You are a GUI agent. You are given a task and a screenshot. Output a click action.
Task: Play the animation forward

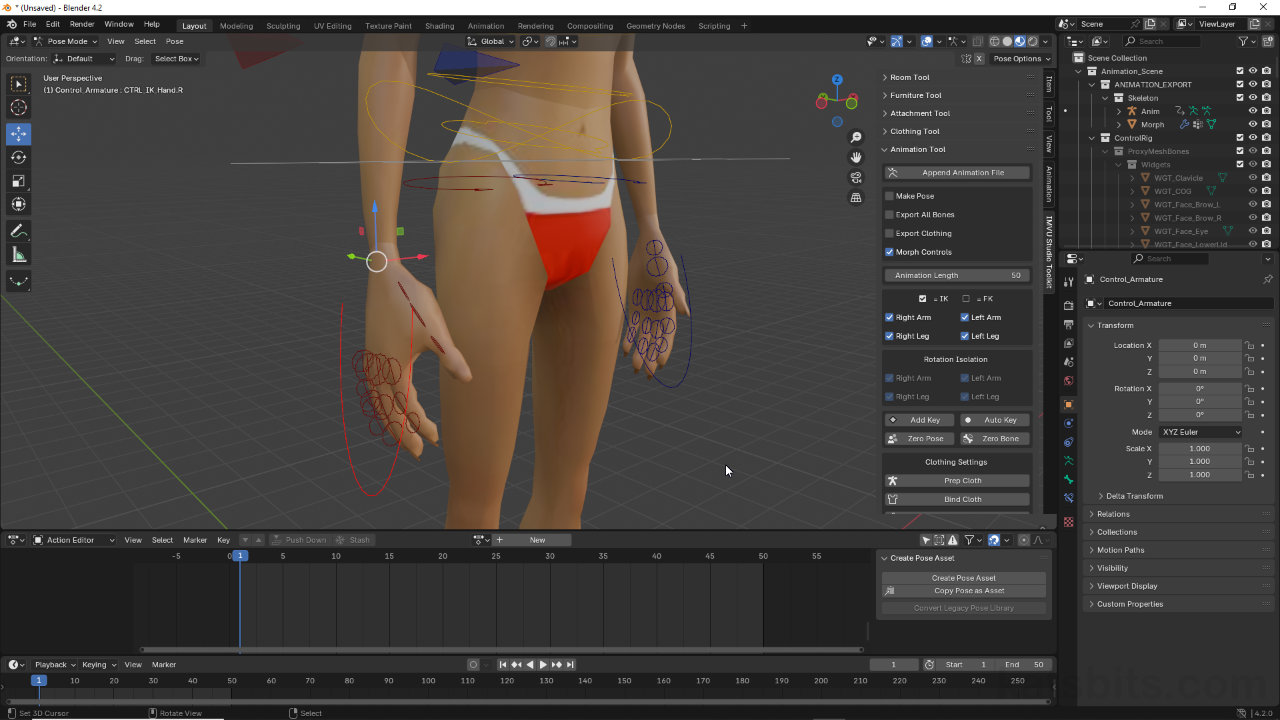coord(543,665)
